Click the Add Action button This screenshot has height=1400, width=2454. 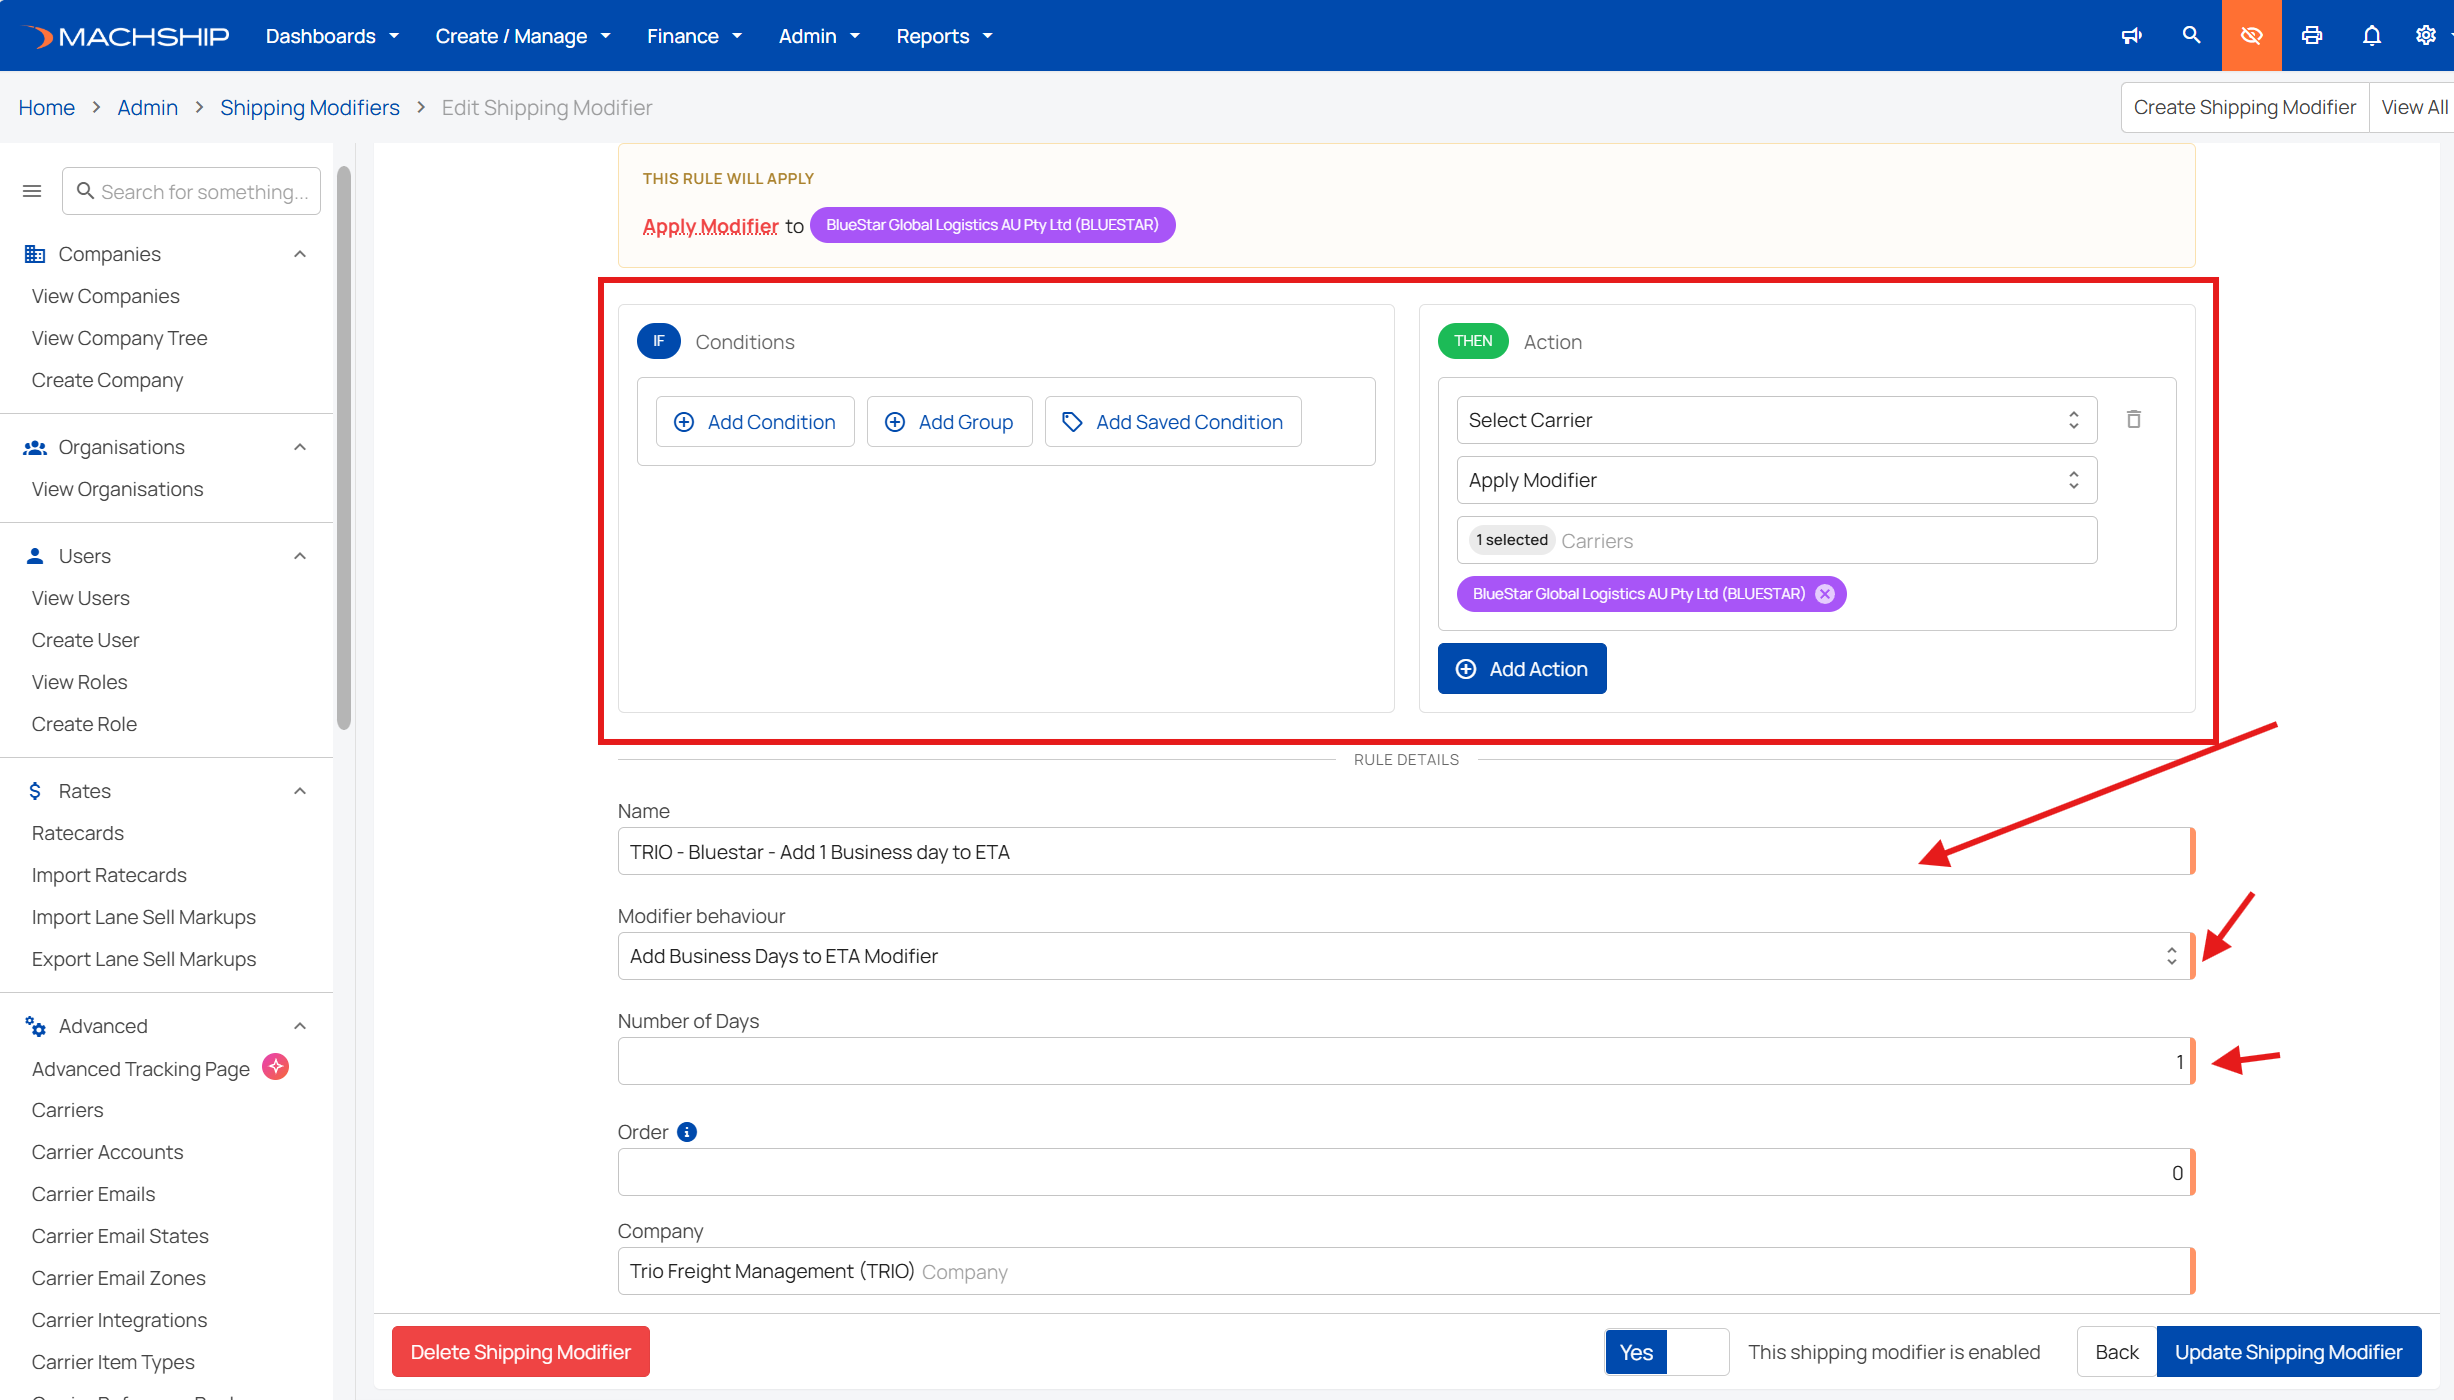point(1522,669)
